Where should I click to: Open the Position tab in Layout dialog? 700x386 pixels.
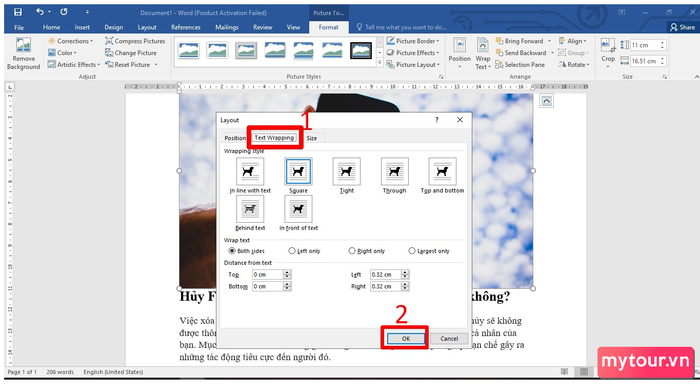pyautogui.click(x=235, y=138)
